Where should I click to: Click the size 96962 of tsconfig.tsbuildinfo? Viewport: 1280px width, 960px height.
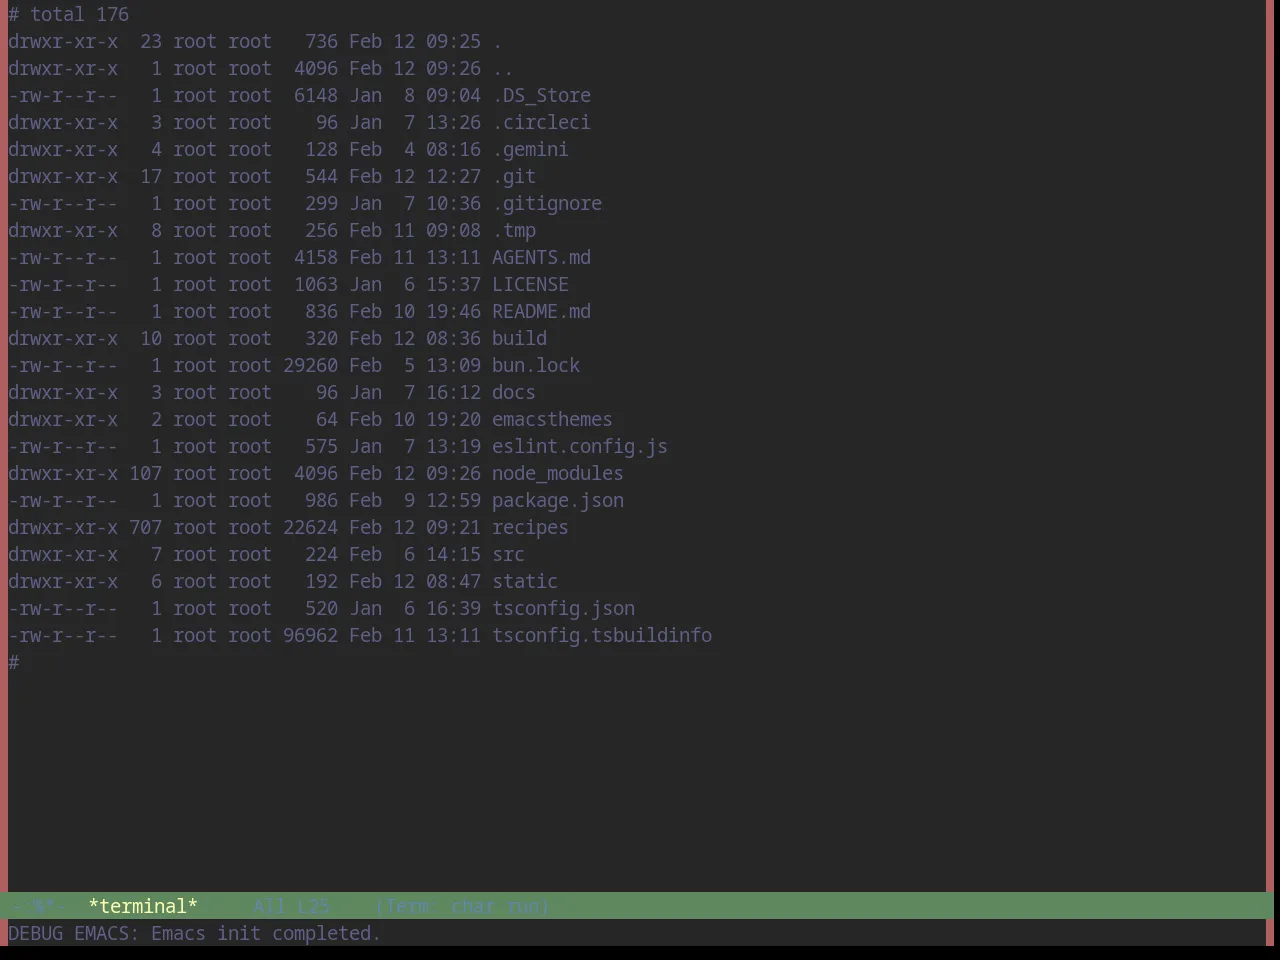(x=310, y=635)
